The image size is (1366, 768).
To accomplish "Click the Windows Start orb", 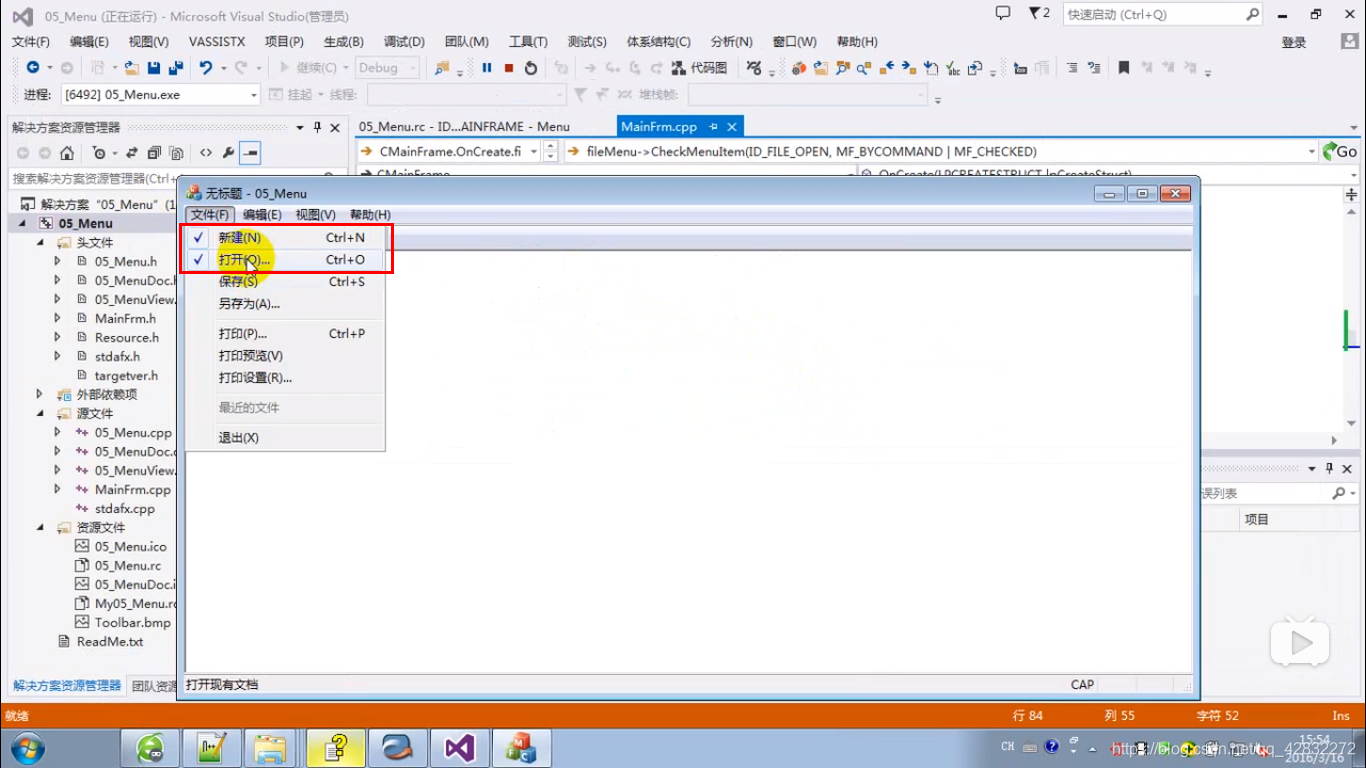I will click(27, 747).
